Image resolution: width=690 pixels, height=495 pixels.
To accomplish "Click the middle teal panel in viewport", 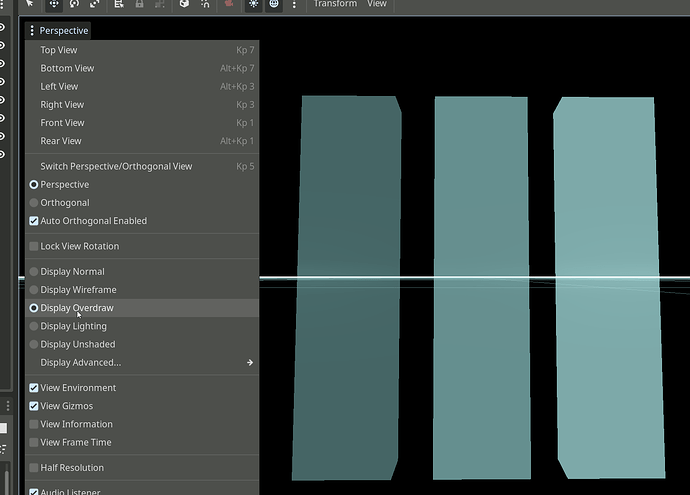I will pos(482,288).
